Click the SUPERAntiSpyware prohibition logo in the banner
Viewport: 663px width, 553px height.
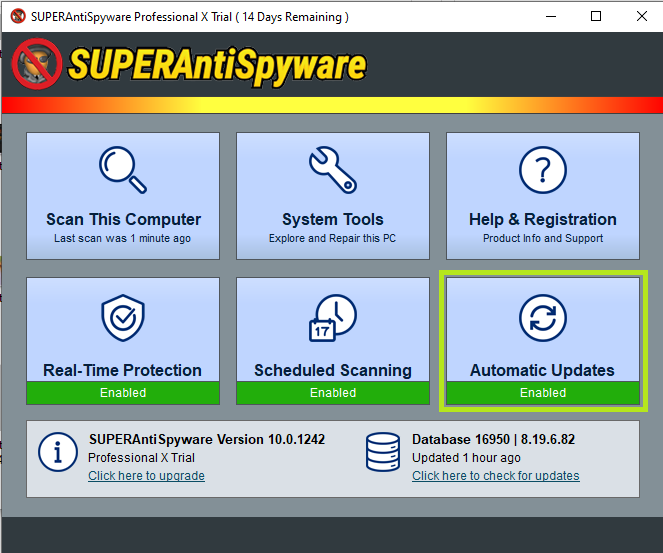[x=37, y=64]
